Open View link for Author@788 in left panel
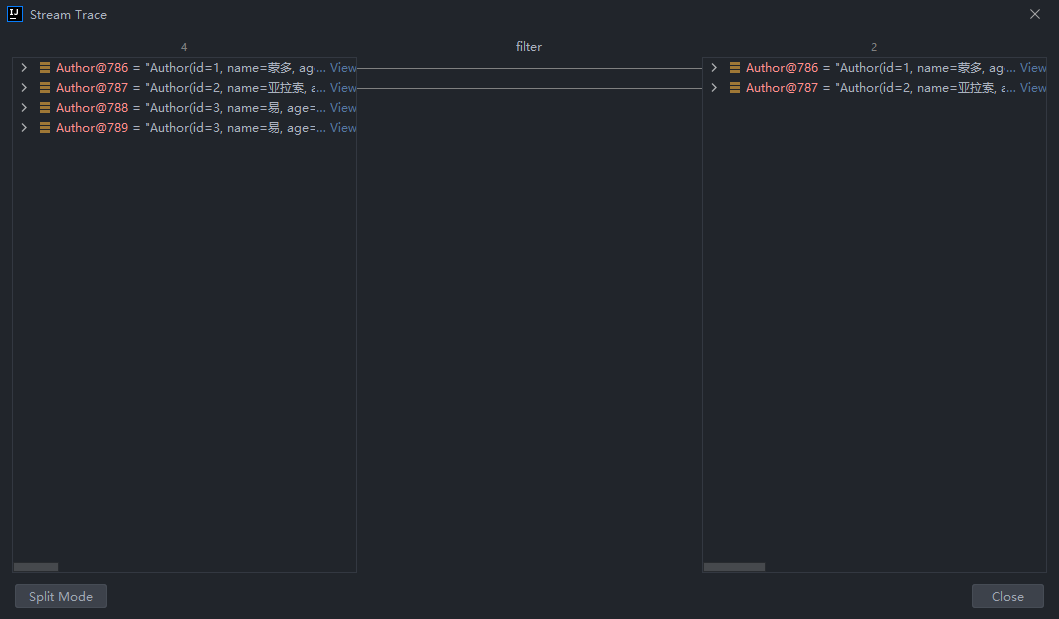 point(343,108)
